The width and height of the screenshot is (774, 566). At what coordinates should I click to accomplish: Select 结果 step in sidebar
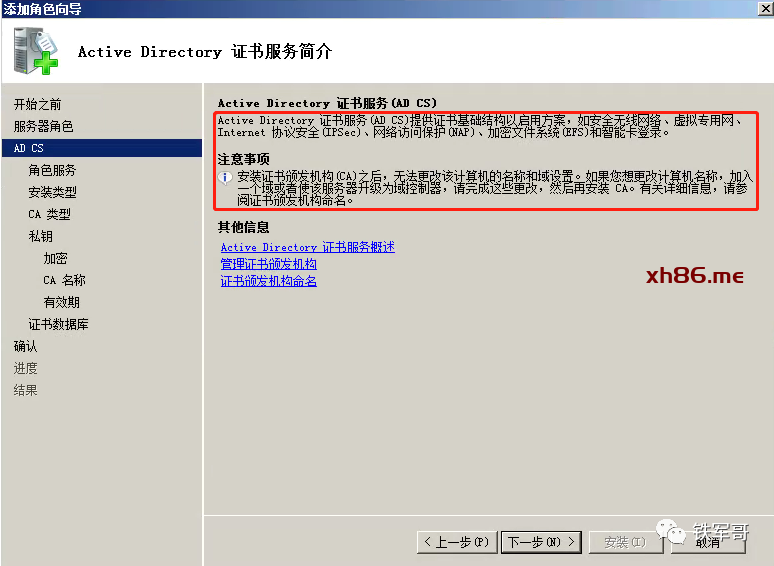[x=26, y=390]
